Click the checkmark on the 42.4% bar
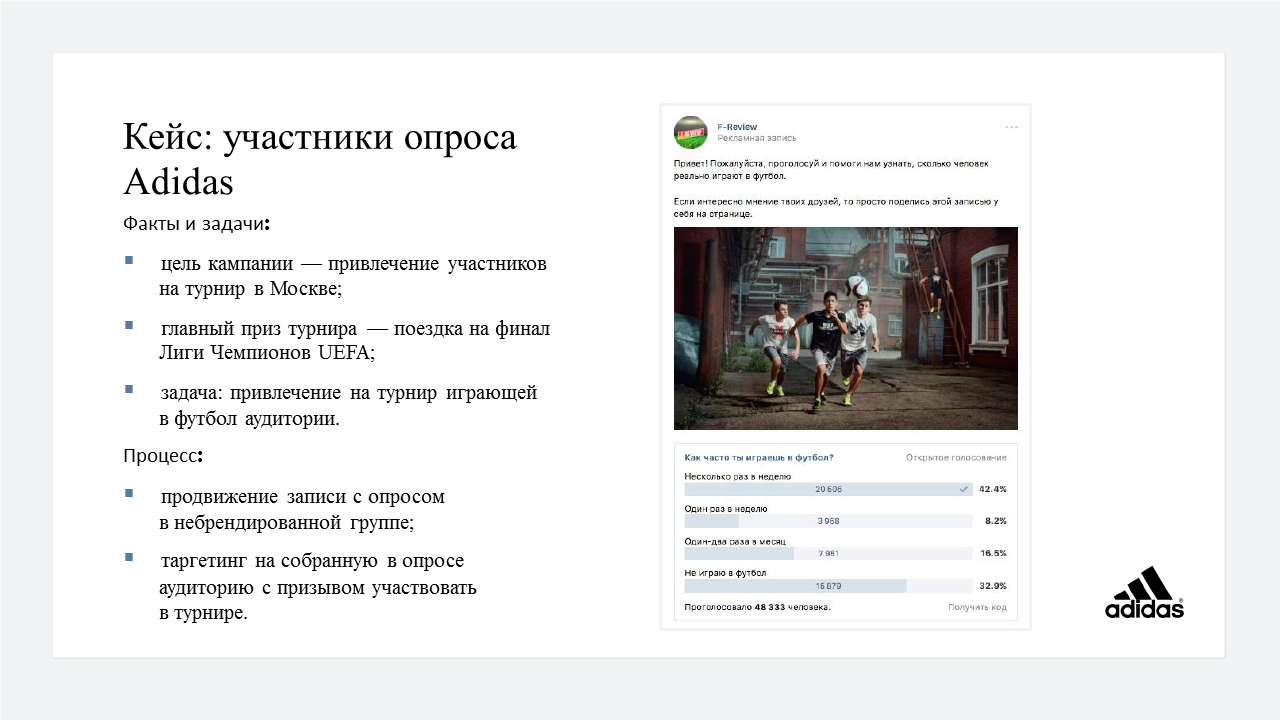Image resolution: width=1280 pixels, height=720 pixels. [x=963, y=489]
